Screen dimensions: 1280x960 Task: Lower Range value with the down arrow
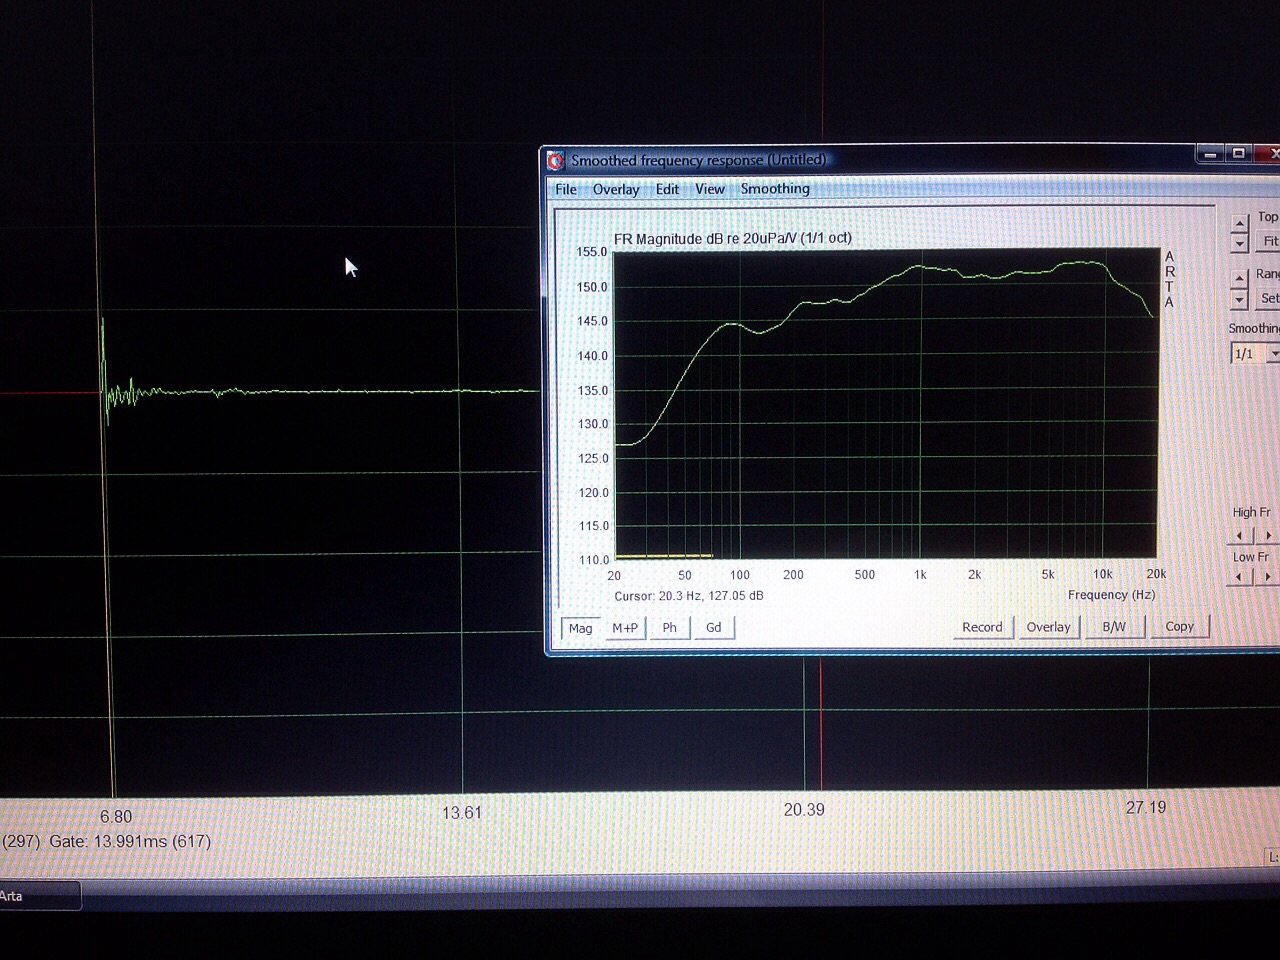(x=1240, y=299)
